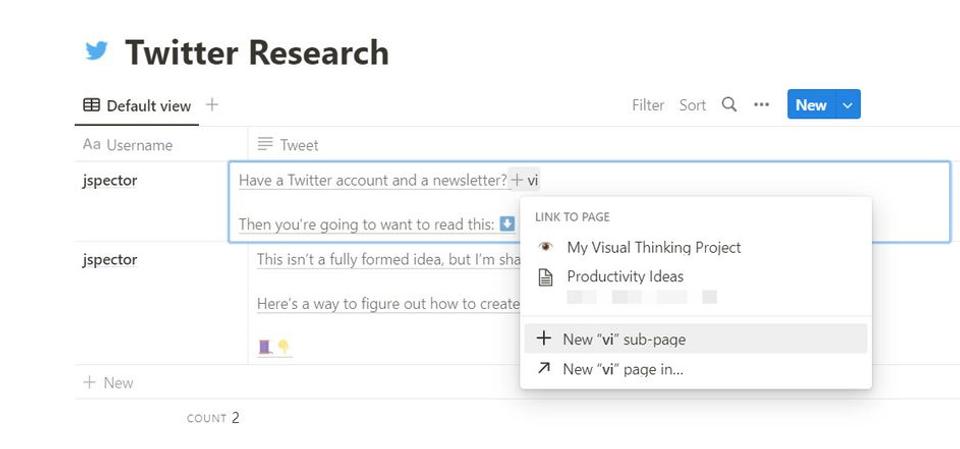Click the document icon beside Productivity Ideas
The image size is (960, 449).
[x=545, y=277]
